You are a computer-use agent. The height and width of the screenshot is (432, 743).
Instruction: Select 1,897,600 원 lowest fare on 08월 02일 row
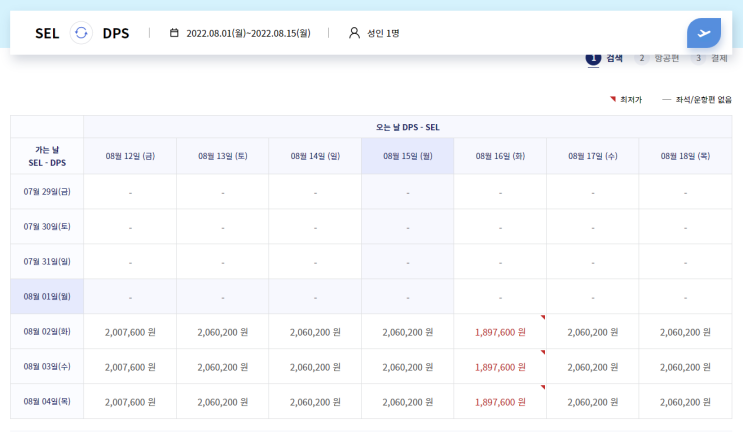click(x=500, y=332)
